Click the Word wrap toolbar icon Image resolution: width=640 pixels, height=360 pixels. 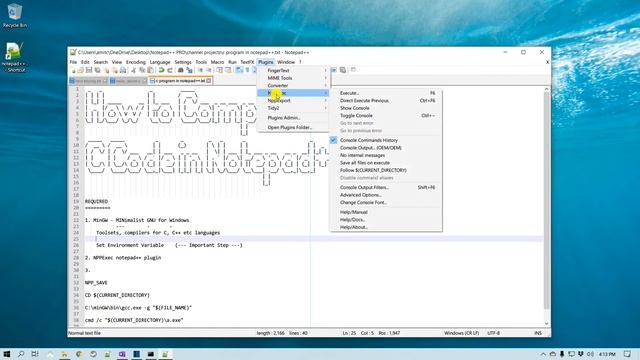click(239, 70)
